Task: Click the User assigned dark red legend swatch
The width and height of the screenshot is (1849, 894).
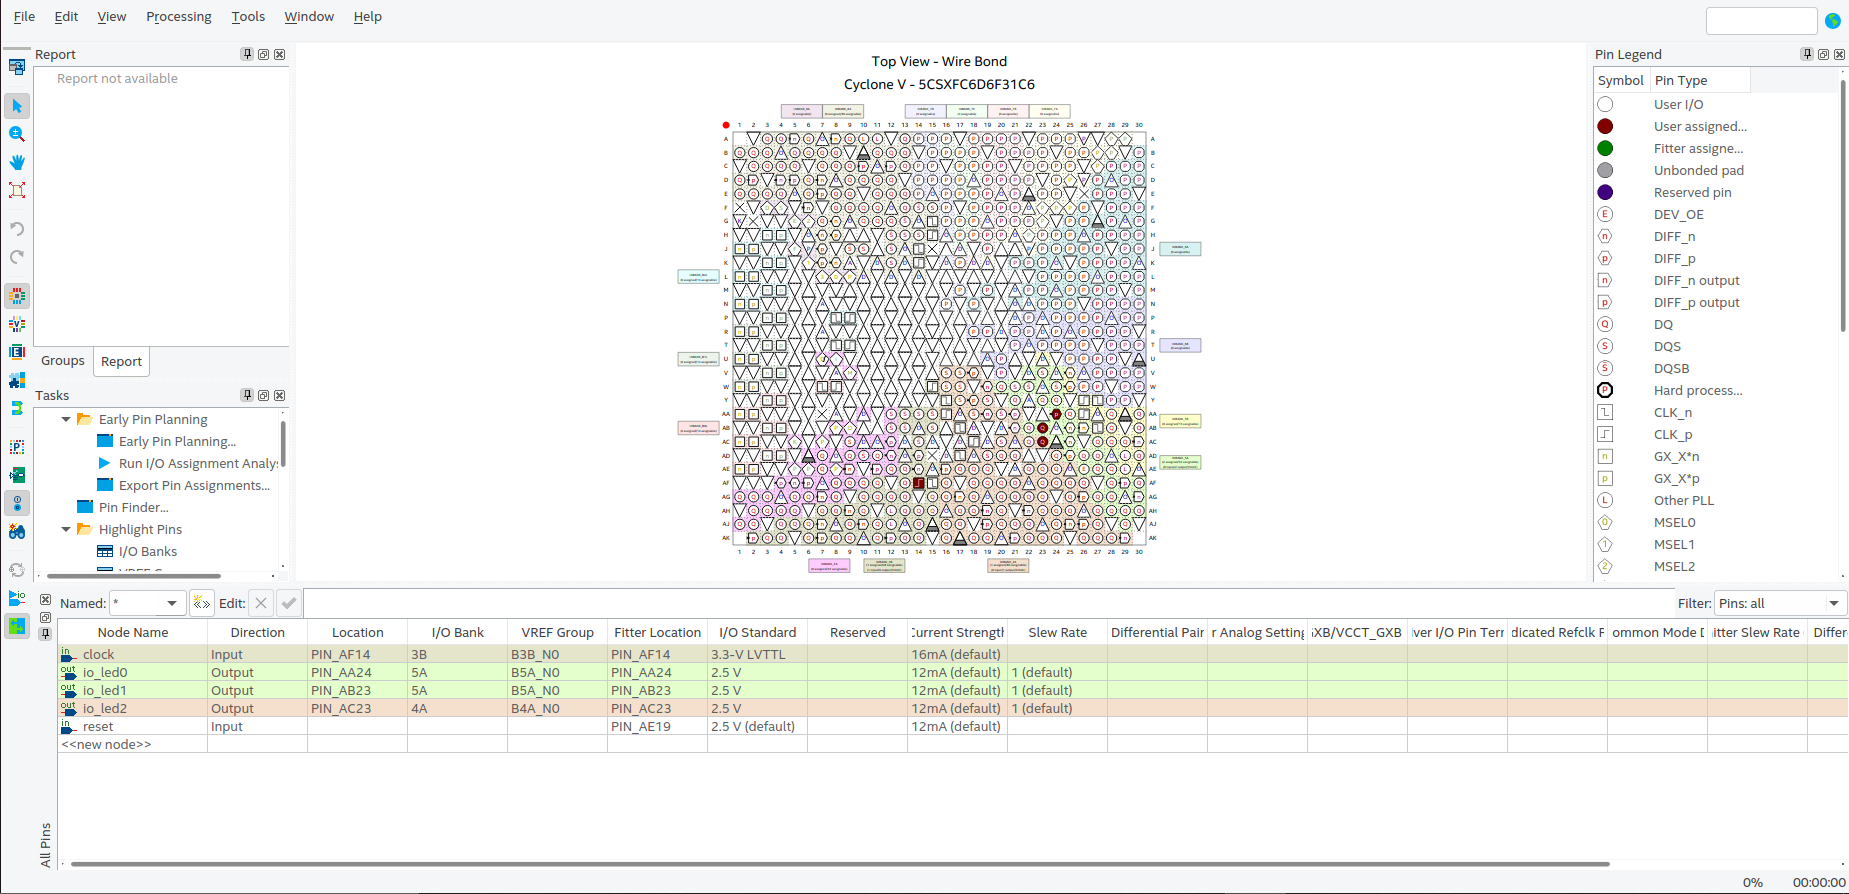Action: (1605, 126)
